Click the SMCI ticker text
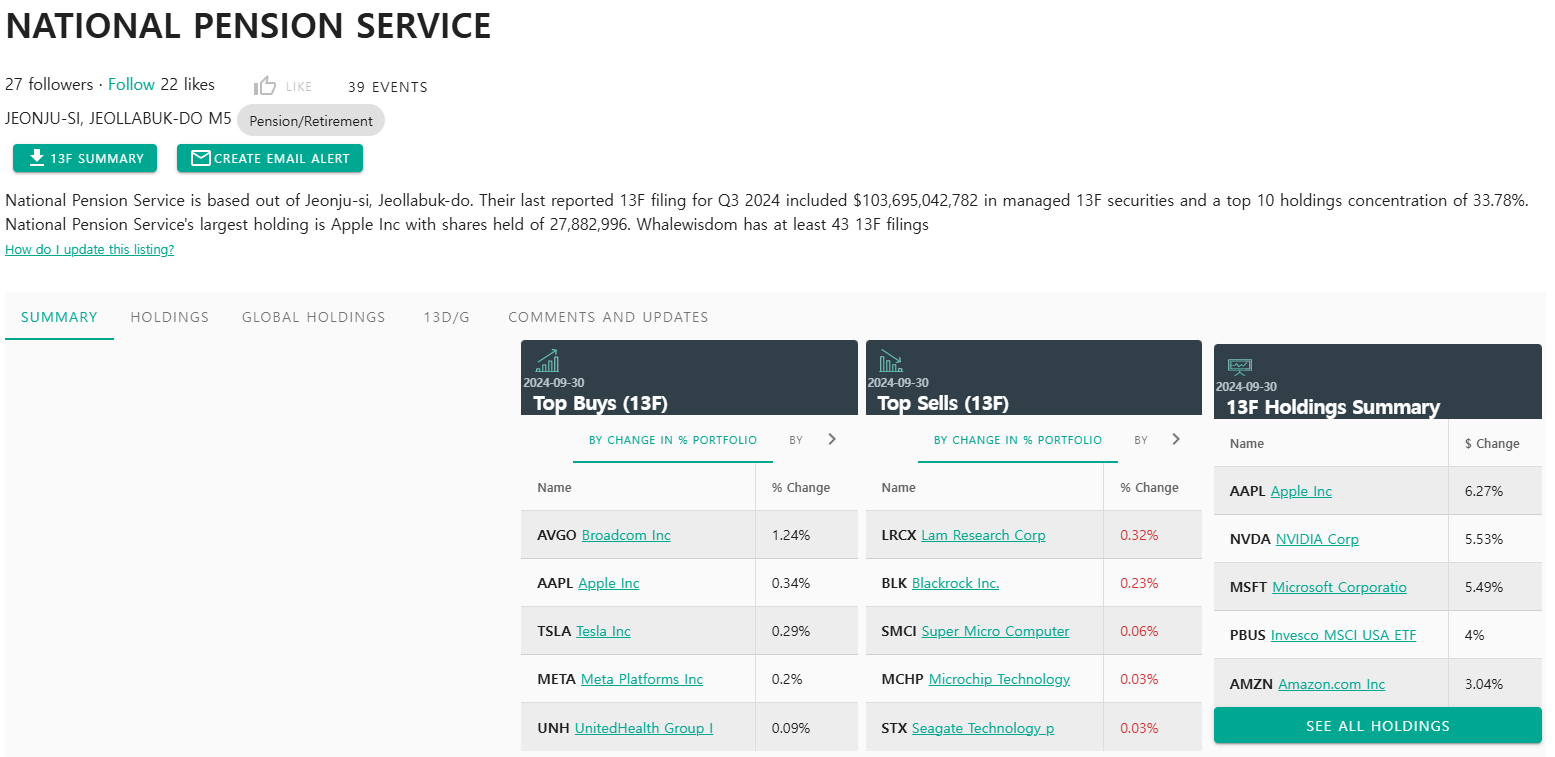Viewport: 1555px width, 757px height. [x=899, y=631]
